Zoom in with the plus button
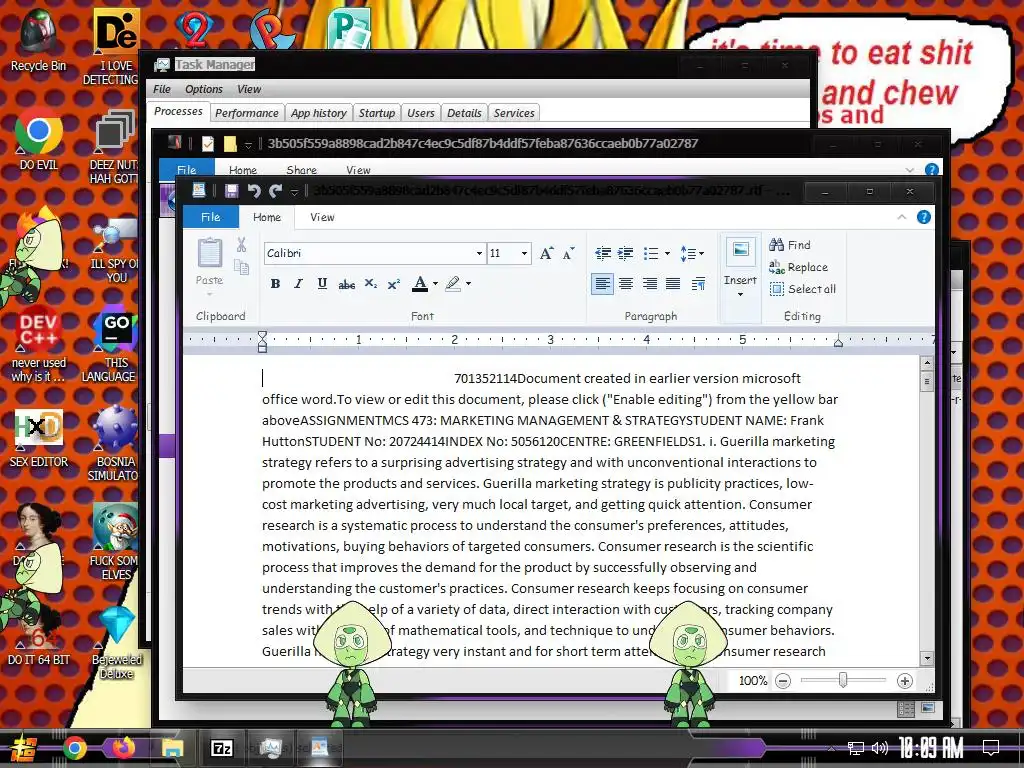 click(904, 681)
